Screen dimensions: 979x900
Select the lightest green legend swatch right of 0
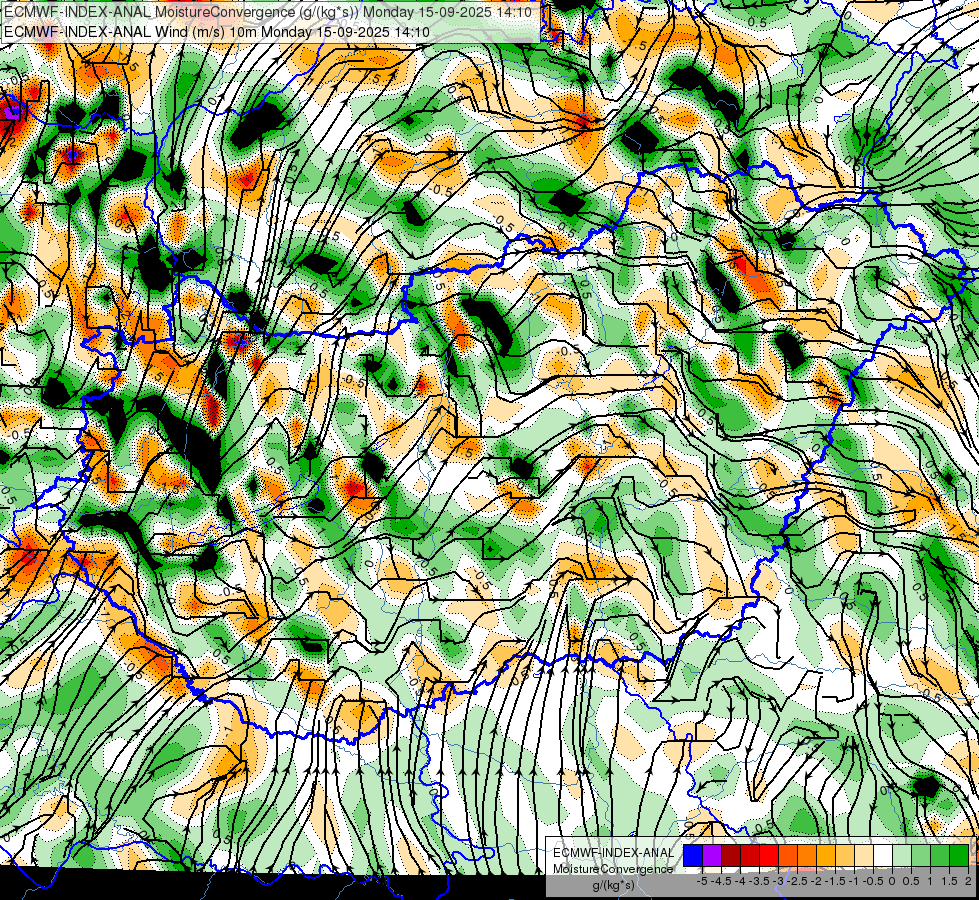coord(902,856)
